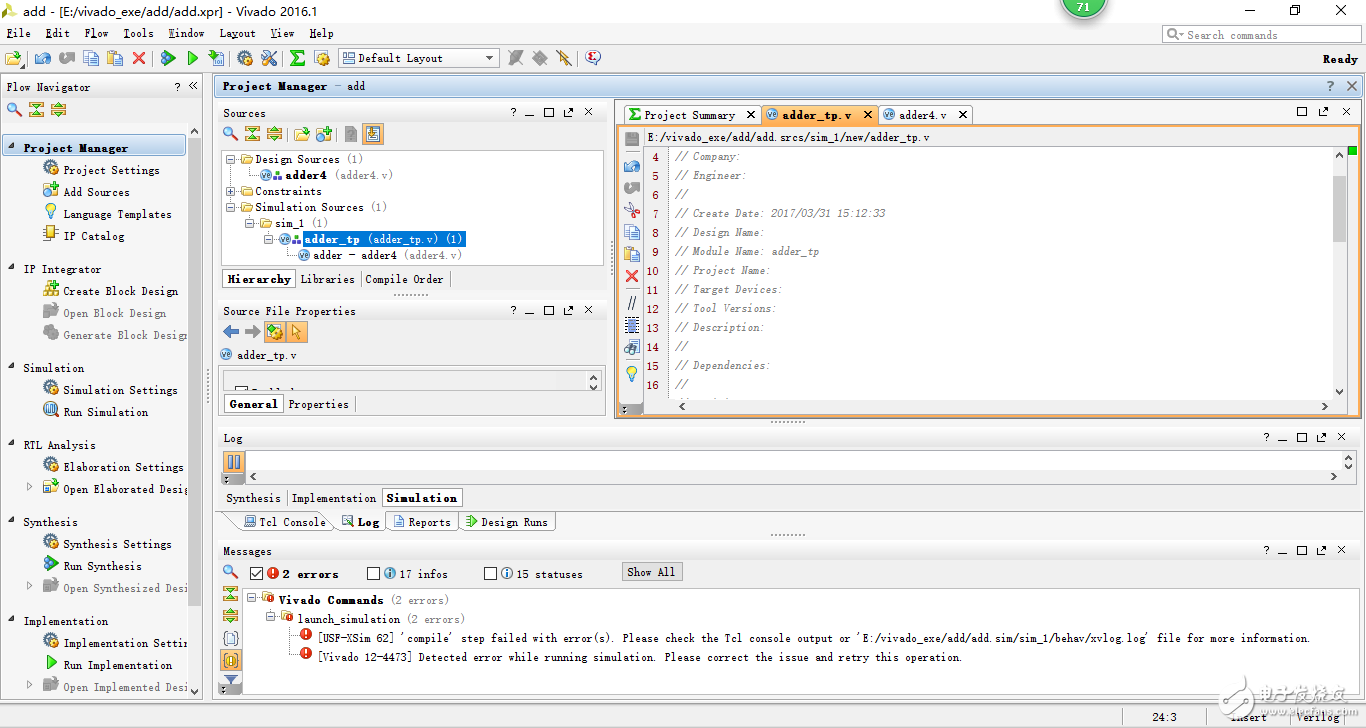The width and height of the screenshot is (1366, 728).
Task: Click the Search magnifier in Flow Navigator
Action: pyautogui.click(x=14, y=110)
